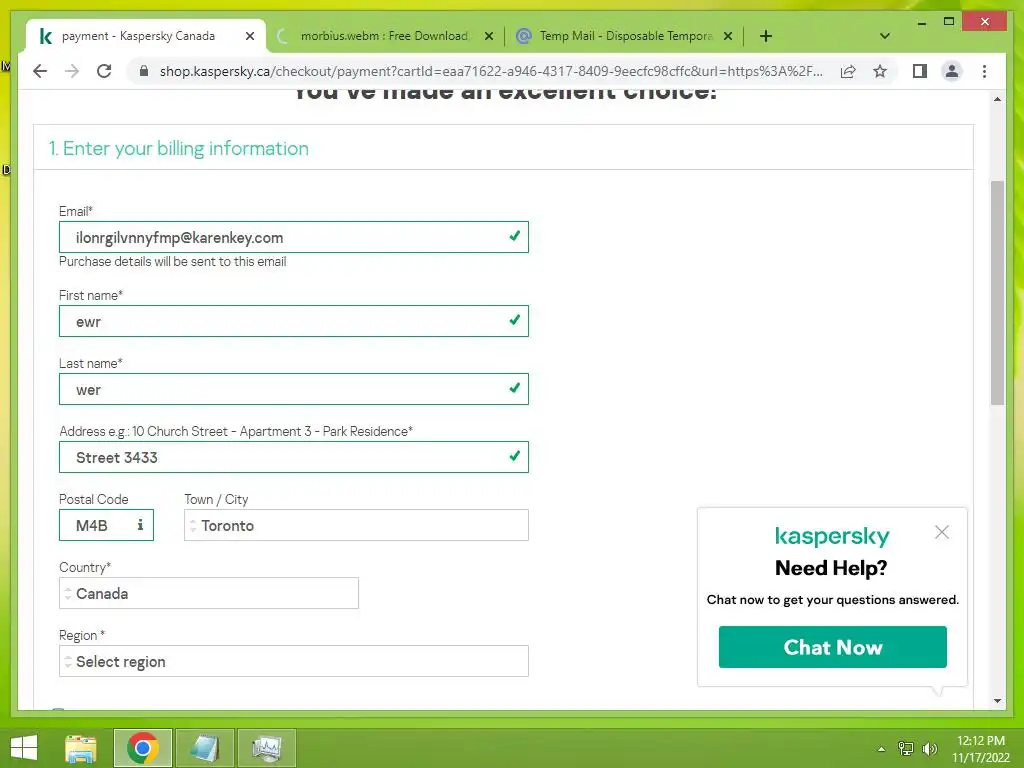
Task: Click the page scrollbar up arrow
Action: point(997,99)
